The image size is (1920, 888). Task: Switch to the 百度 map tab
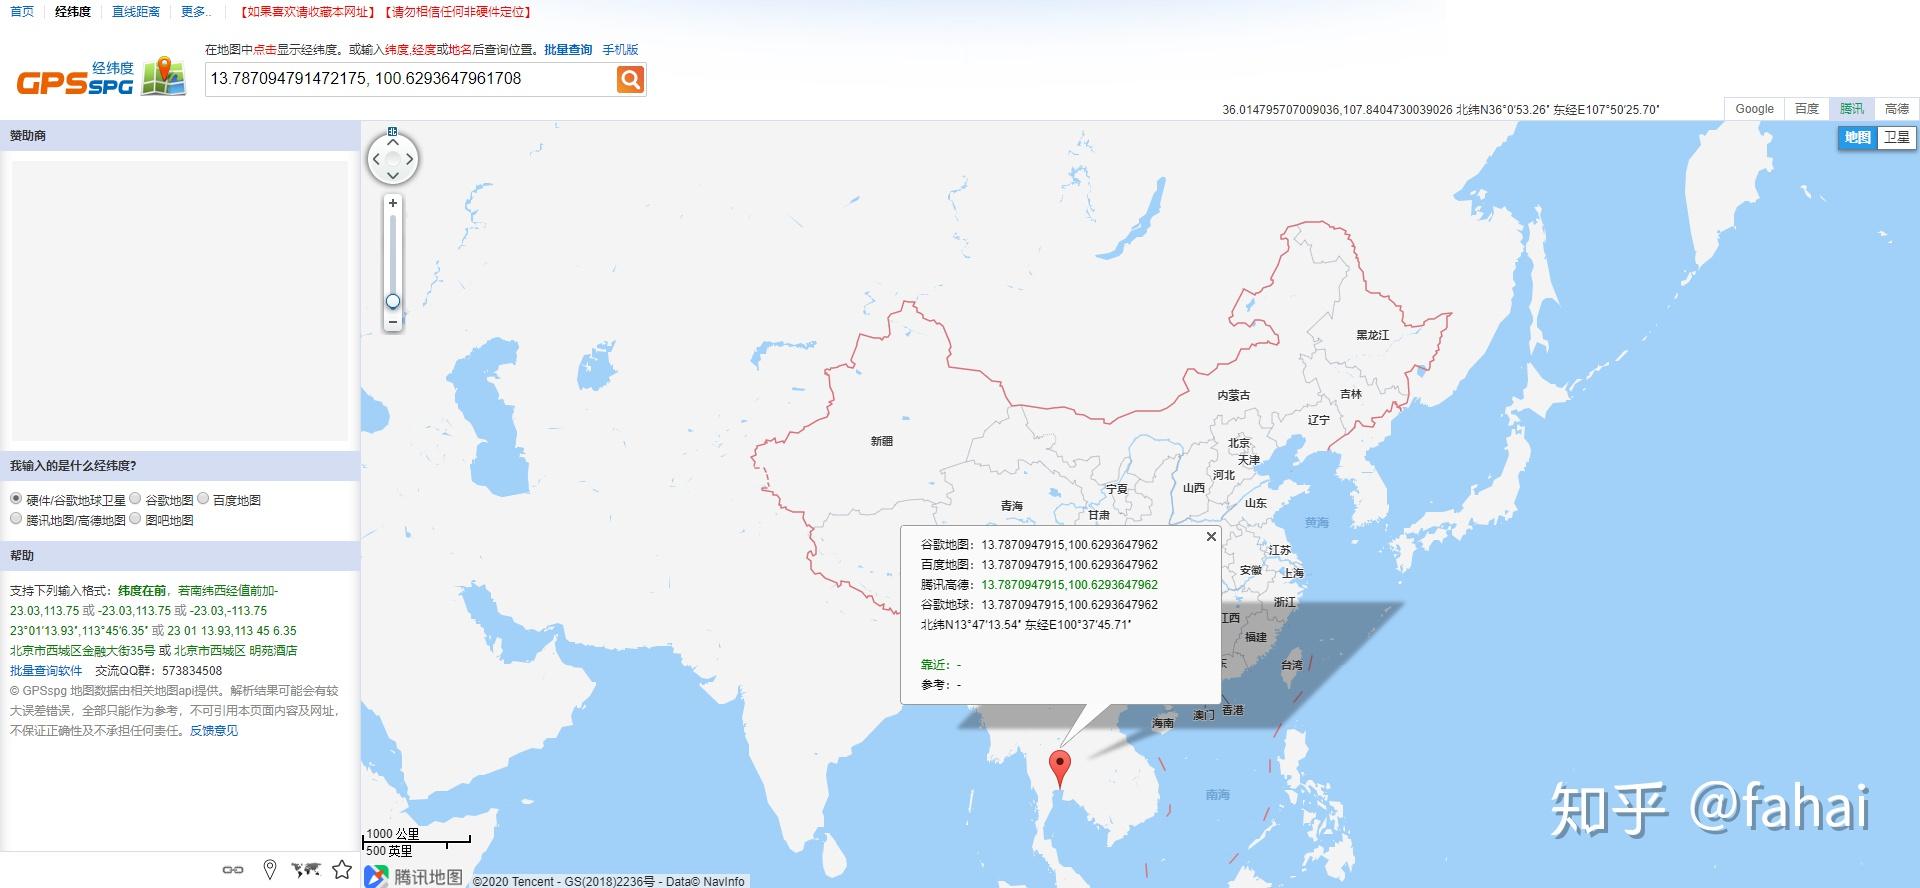click(1807, 109)
